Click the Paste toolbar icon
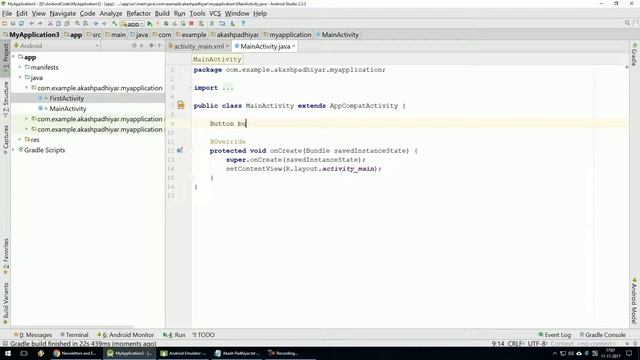Viewport: 640px width, 360px height. coord(67,24)
